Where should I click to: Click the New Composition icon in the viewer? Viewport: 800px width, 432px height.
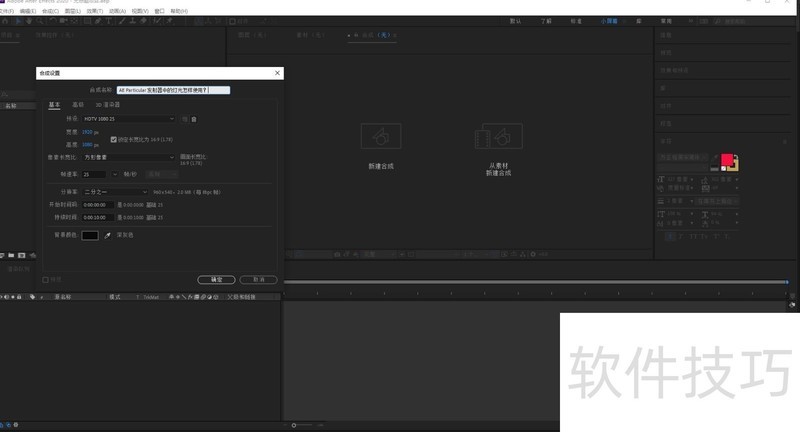pyautogui.click(x=381, y=136)
